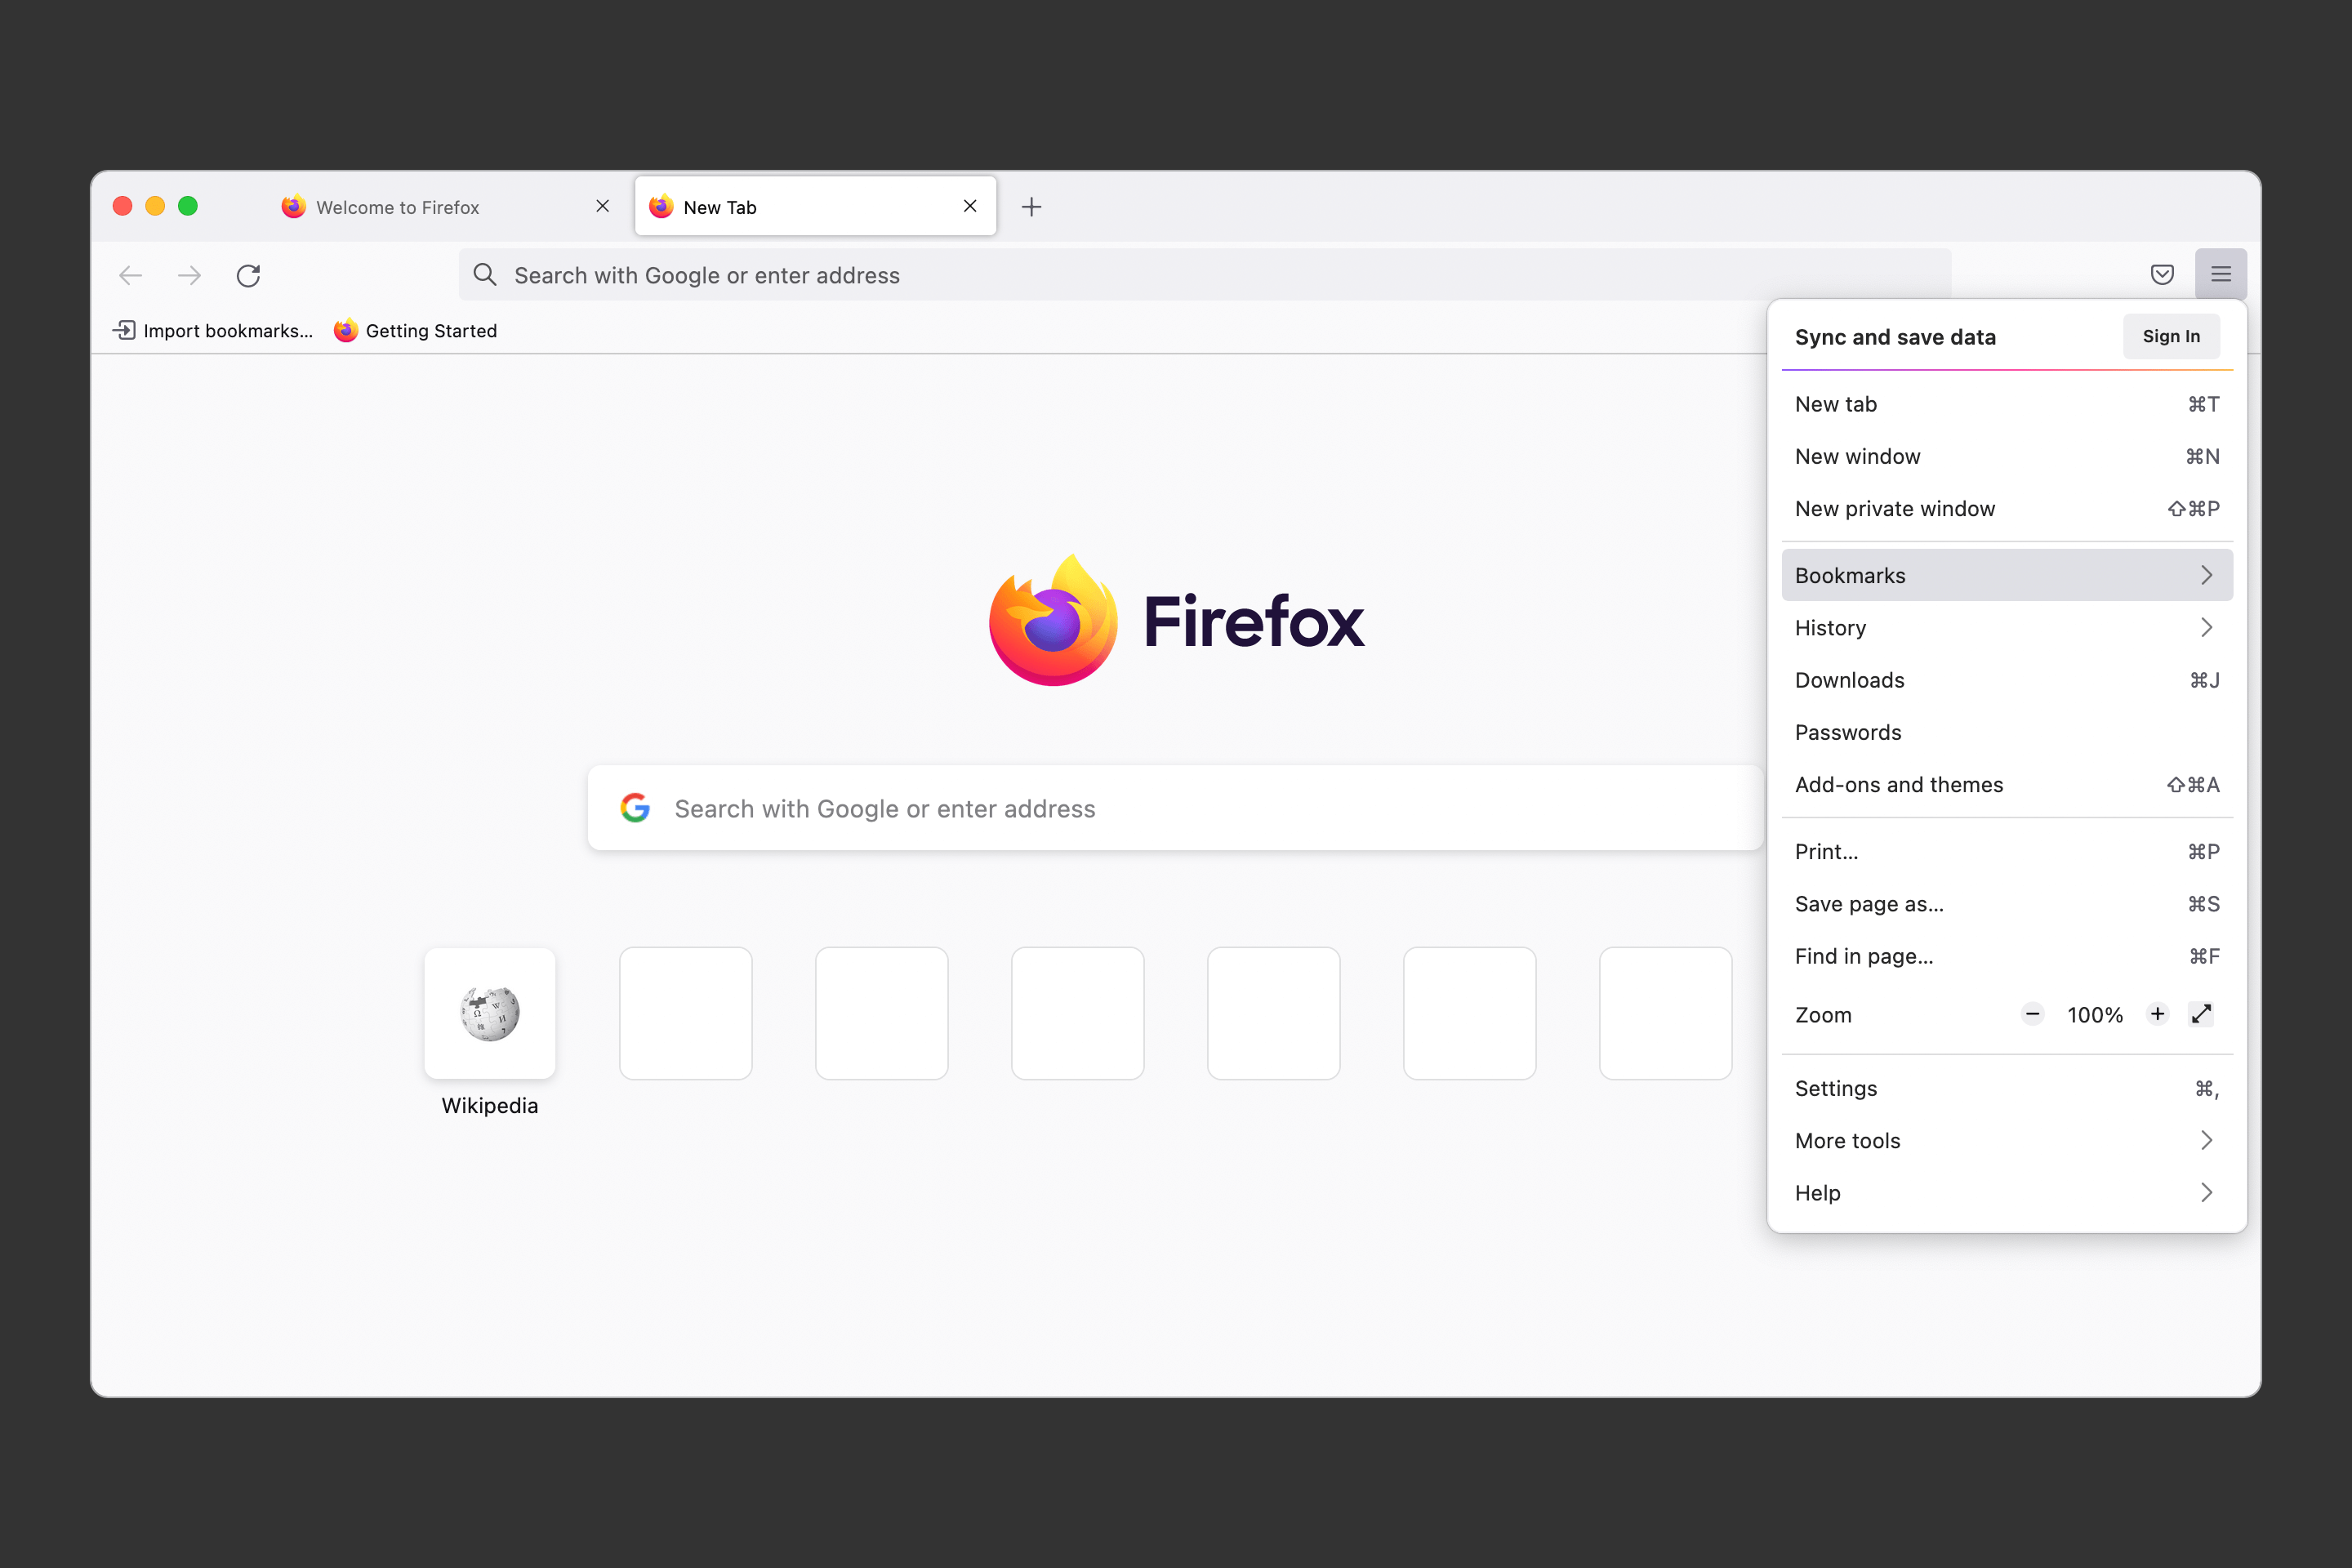The width and height of the screenshot is (2352, 1568).
Task: Click the Import bookmarks toolbar item
Action: point(213,331)
